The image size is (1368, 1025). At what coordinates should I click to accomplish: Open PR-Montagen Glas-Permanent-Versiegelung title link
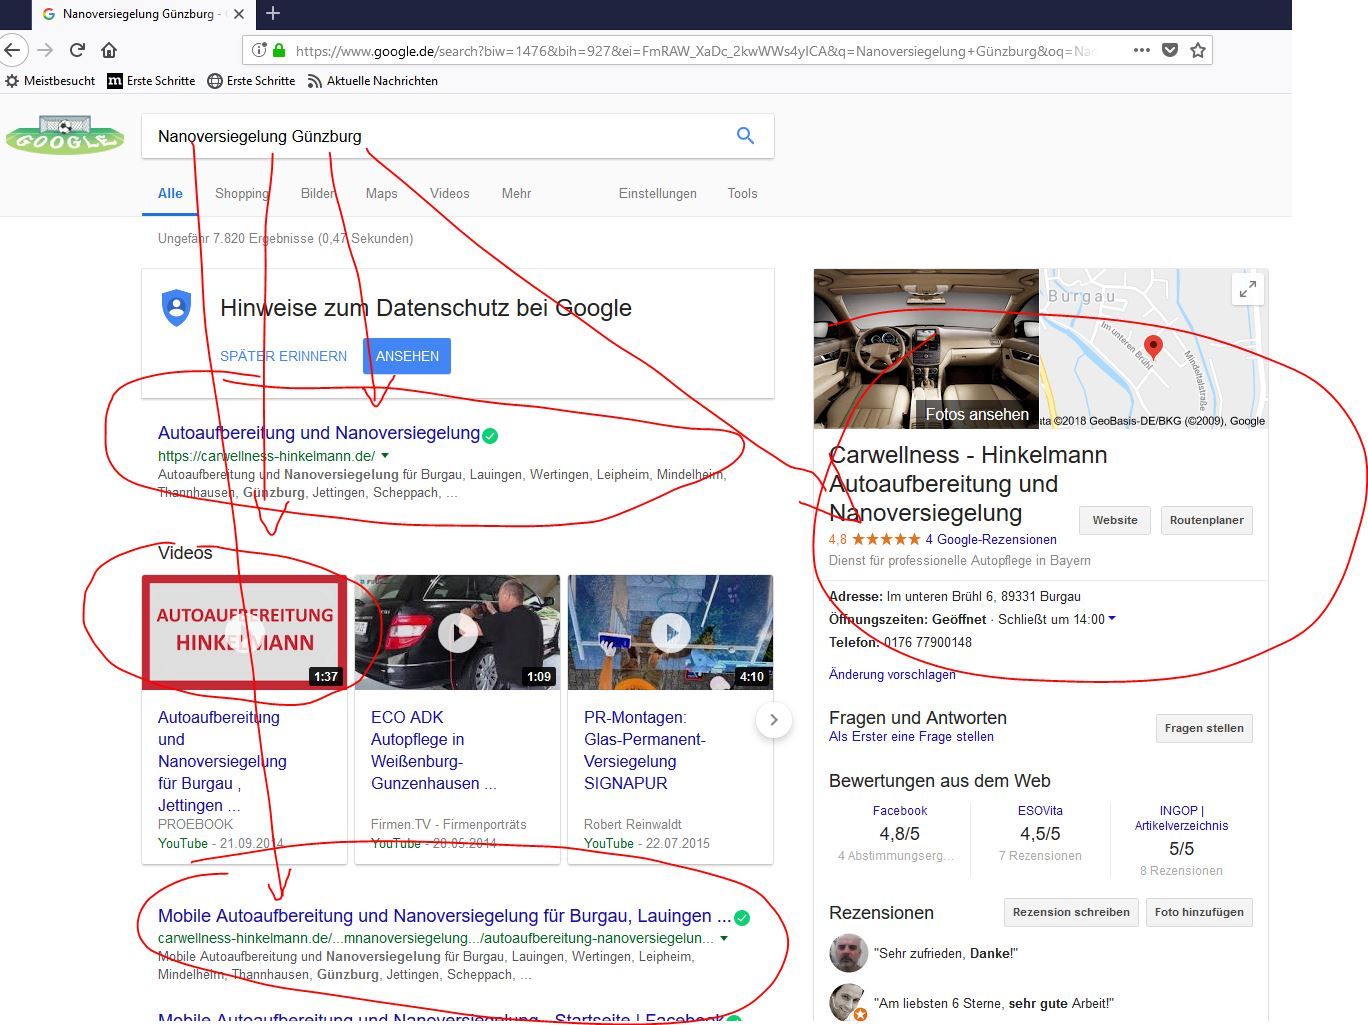(645, 750)
